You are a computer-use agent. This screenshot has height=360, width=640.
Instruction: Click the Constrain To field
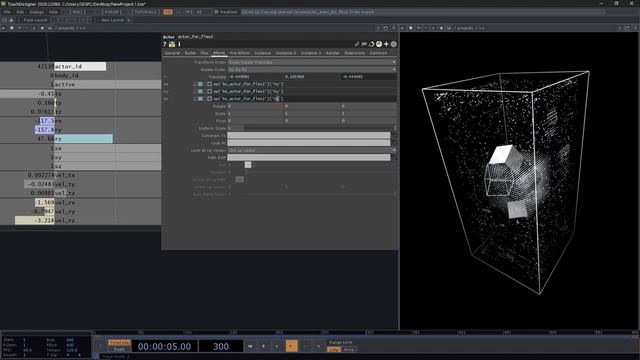309,136
